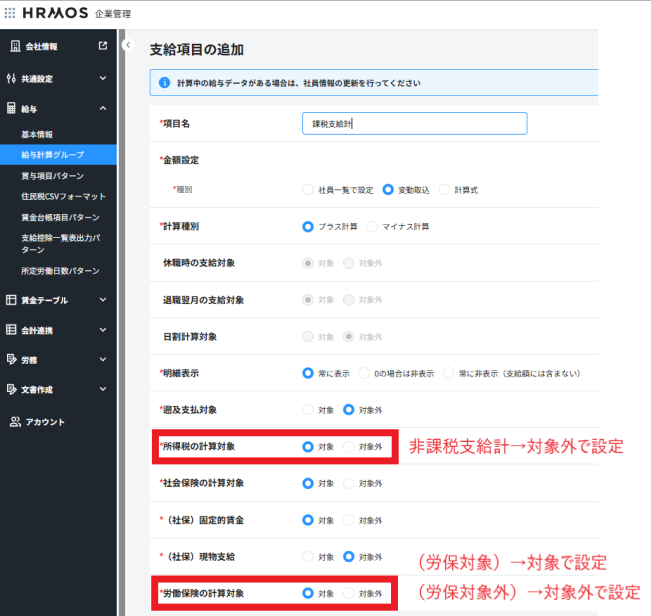Open 基本情報 in sidebar
This screenshot has width=651, height=616.
point(37,134)
